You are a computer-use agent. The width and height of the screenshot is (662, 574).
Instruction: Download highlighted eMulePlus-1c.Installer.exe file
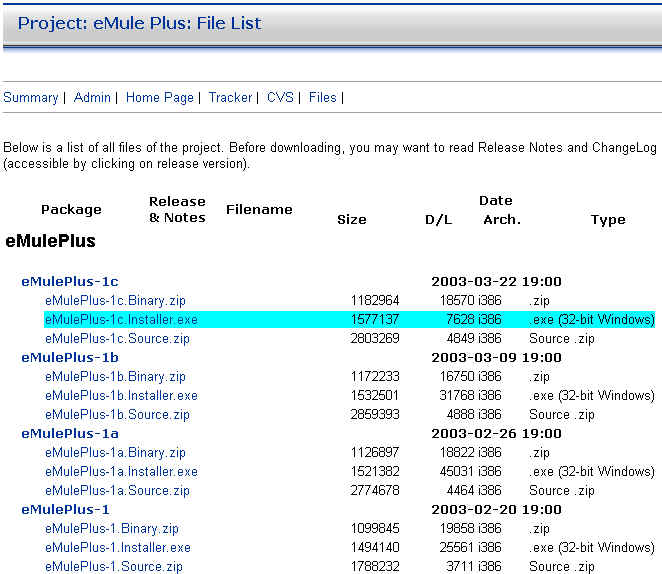(121, 320)
